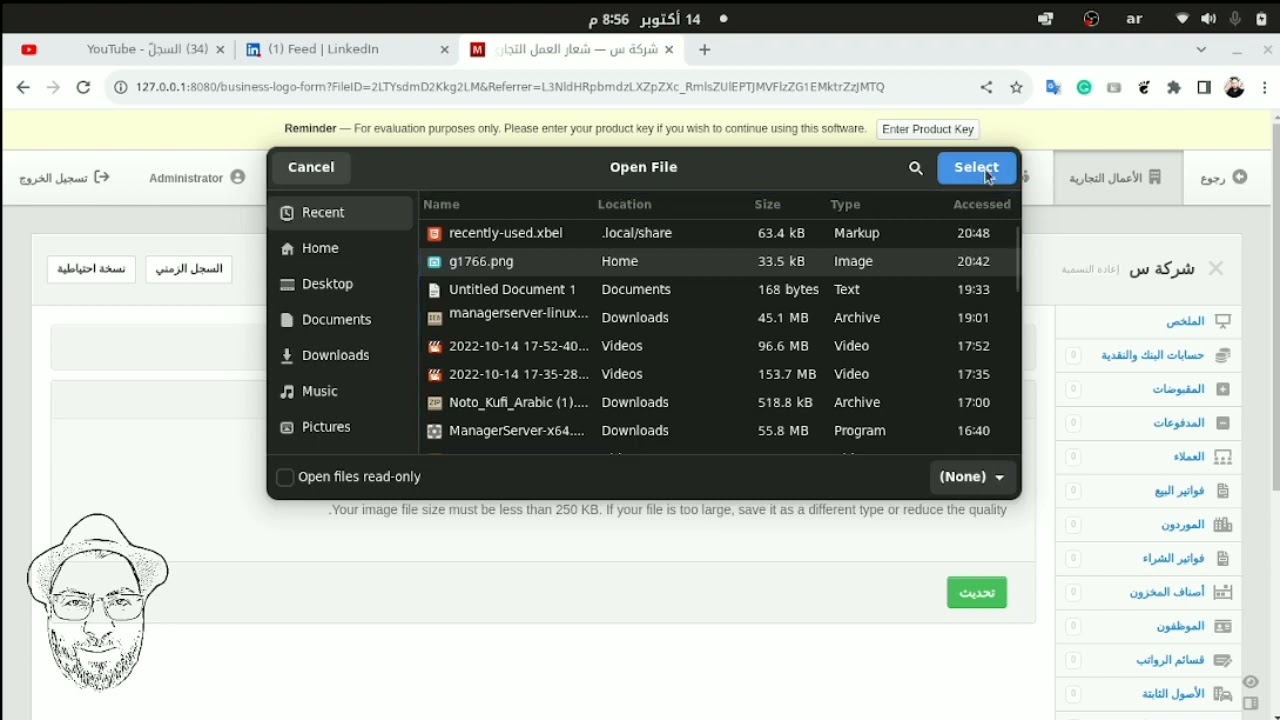Image resolution: width=1280 pixels, height=720 pixels.
Task: Switch to YouTube browser tab
Action: click(x=120, y=49)
